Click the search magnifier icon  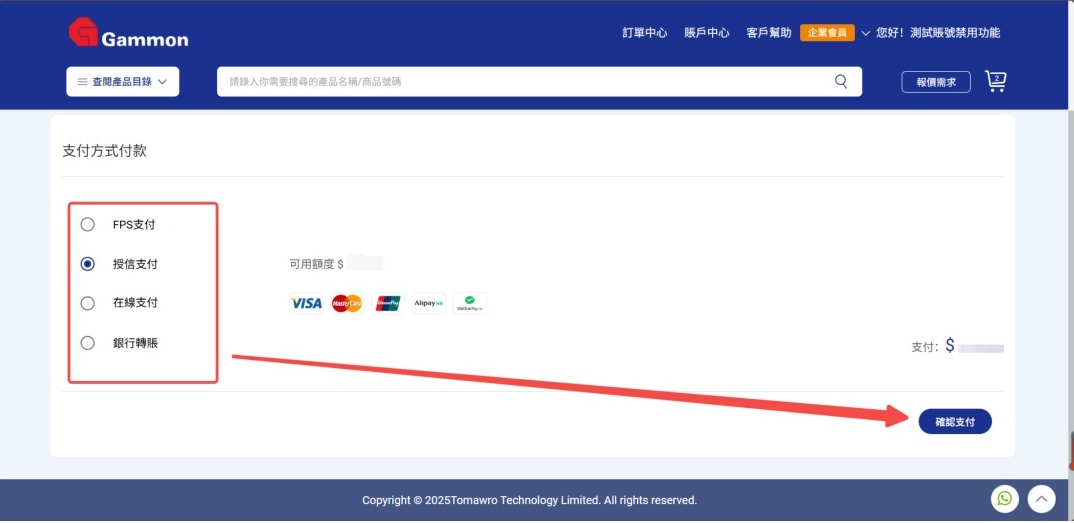[x=841, y=81]
